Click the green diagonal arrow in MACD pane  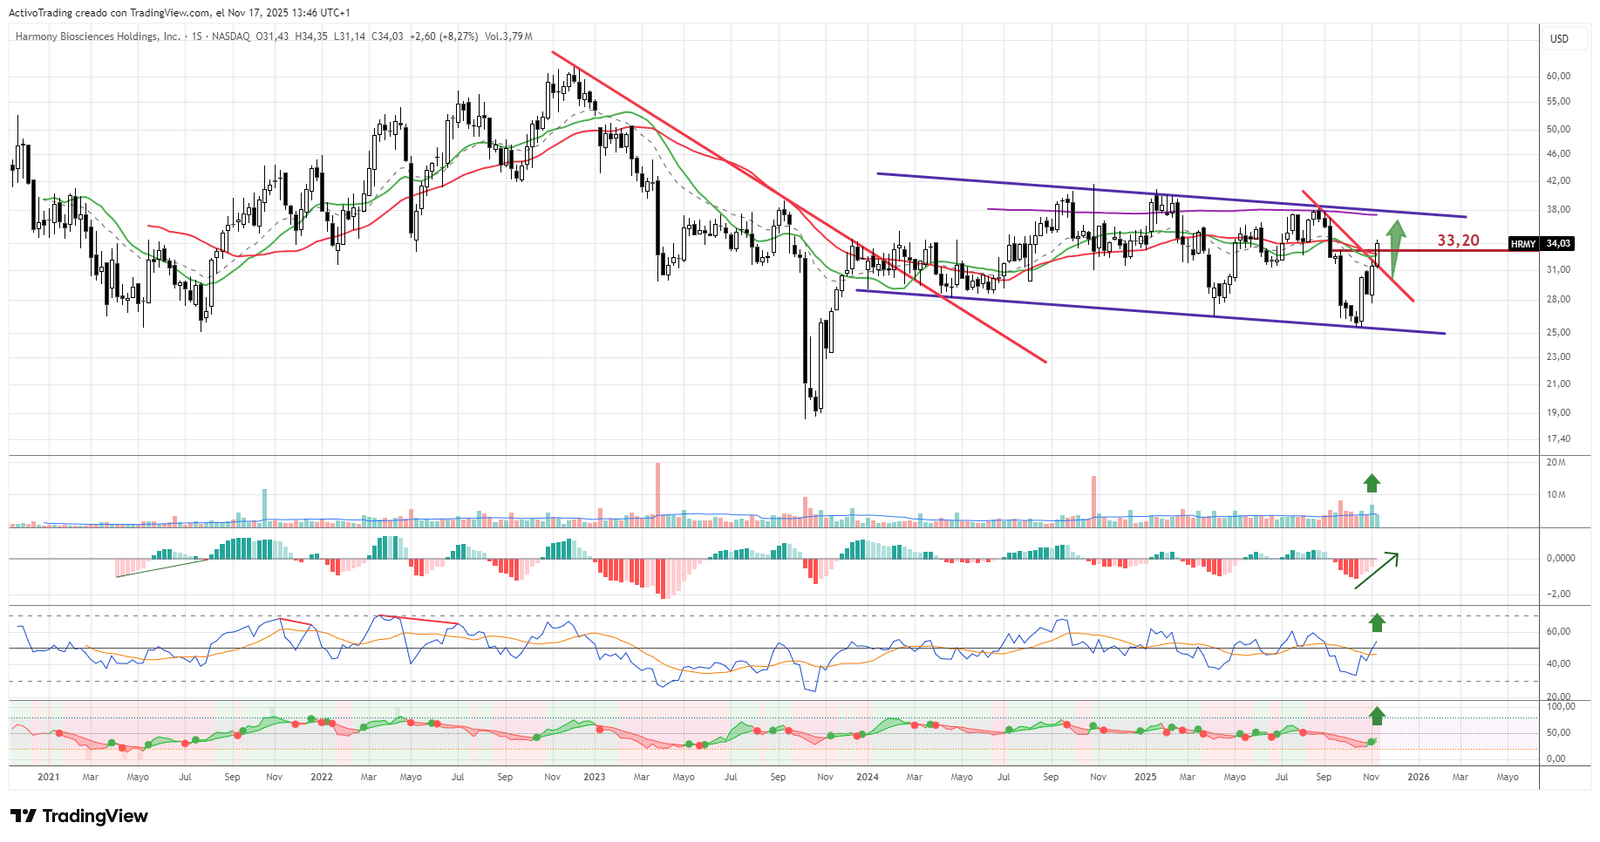point(1378,570)
